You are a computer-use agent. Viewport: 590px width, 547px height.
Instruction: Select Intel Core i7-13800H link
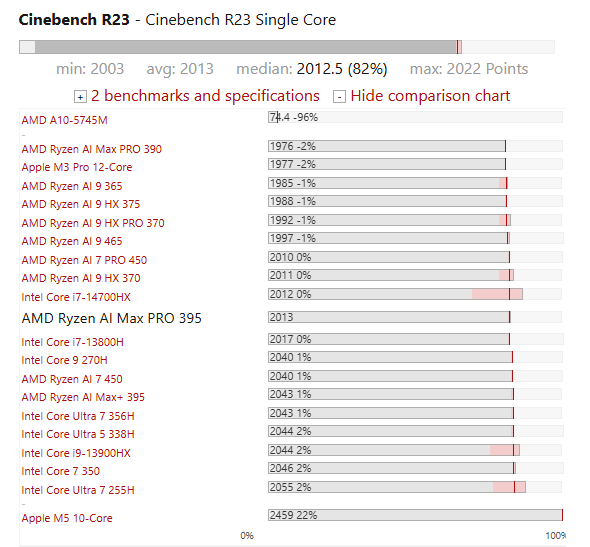coord(73,342)
